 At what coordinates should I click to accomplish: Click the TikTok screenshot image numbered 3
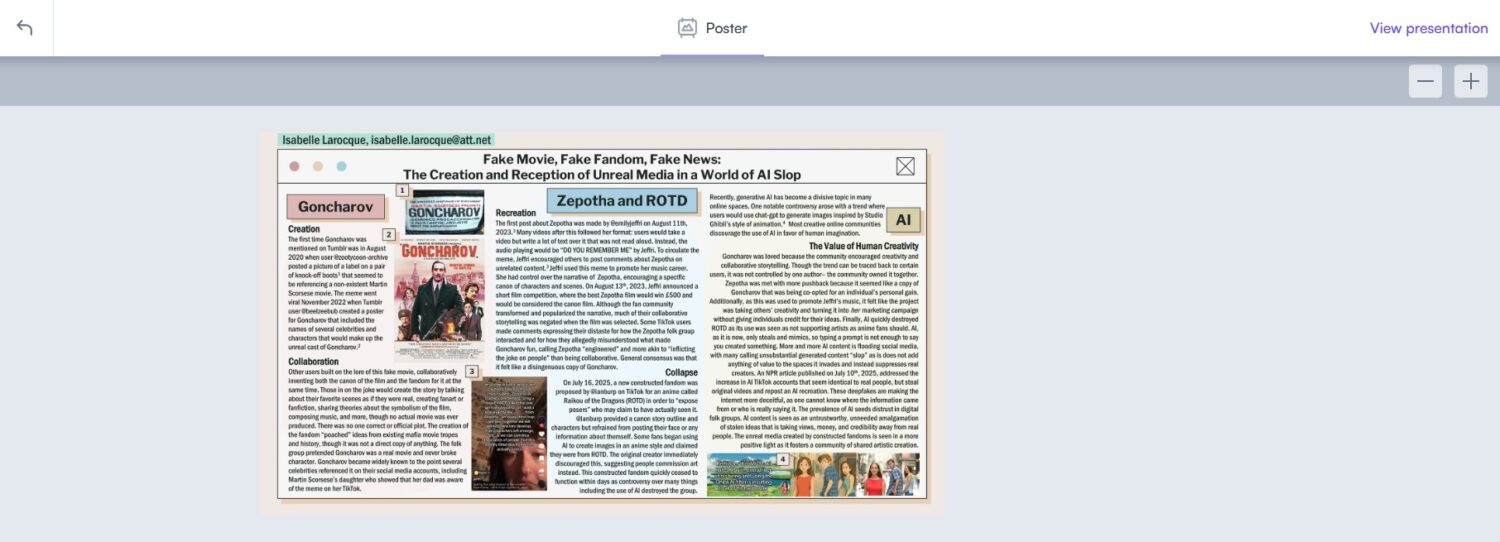coord(509,433)
